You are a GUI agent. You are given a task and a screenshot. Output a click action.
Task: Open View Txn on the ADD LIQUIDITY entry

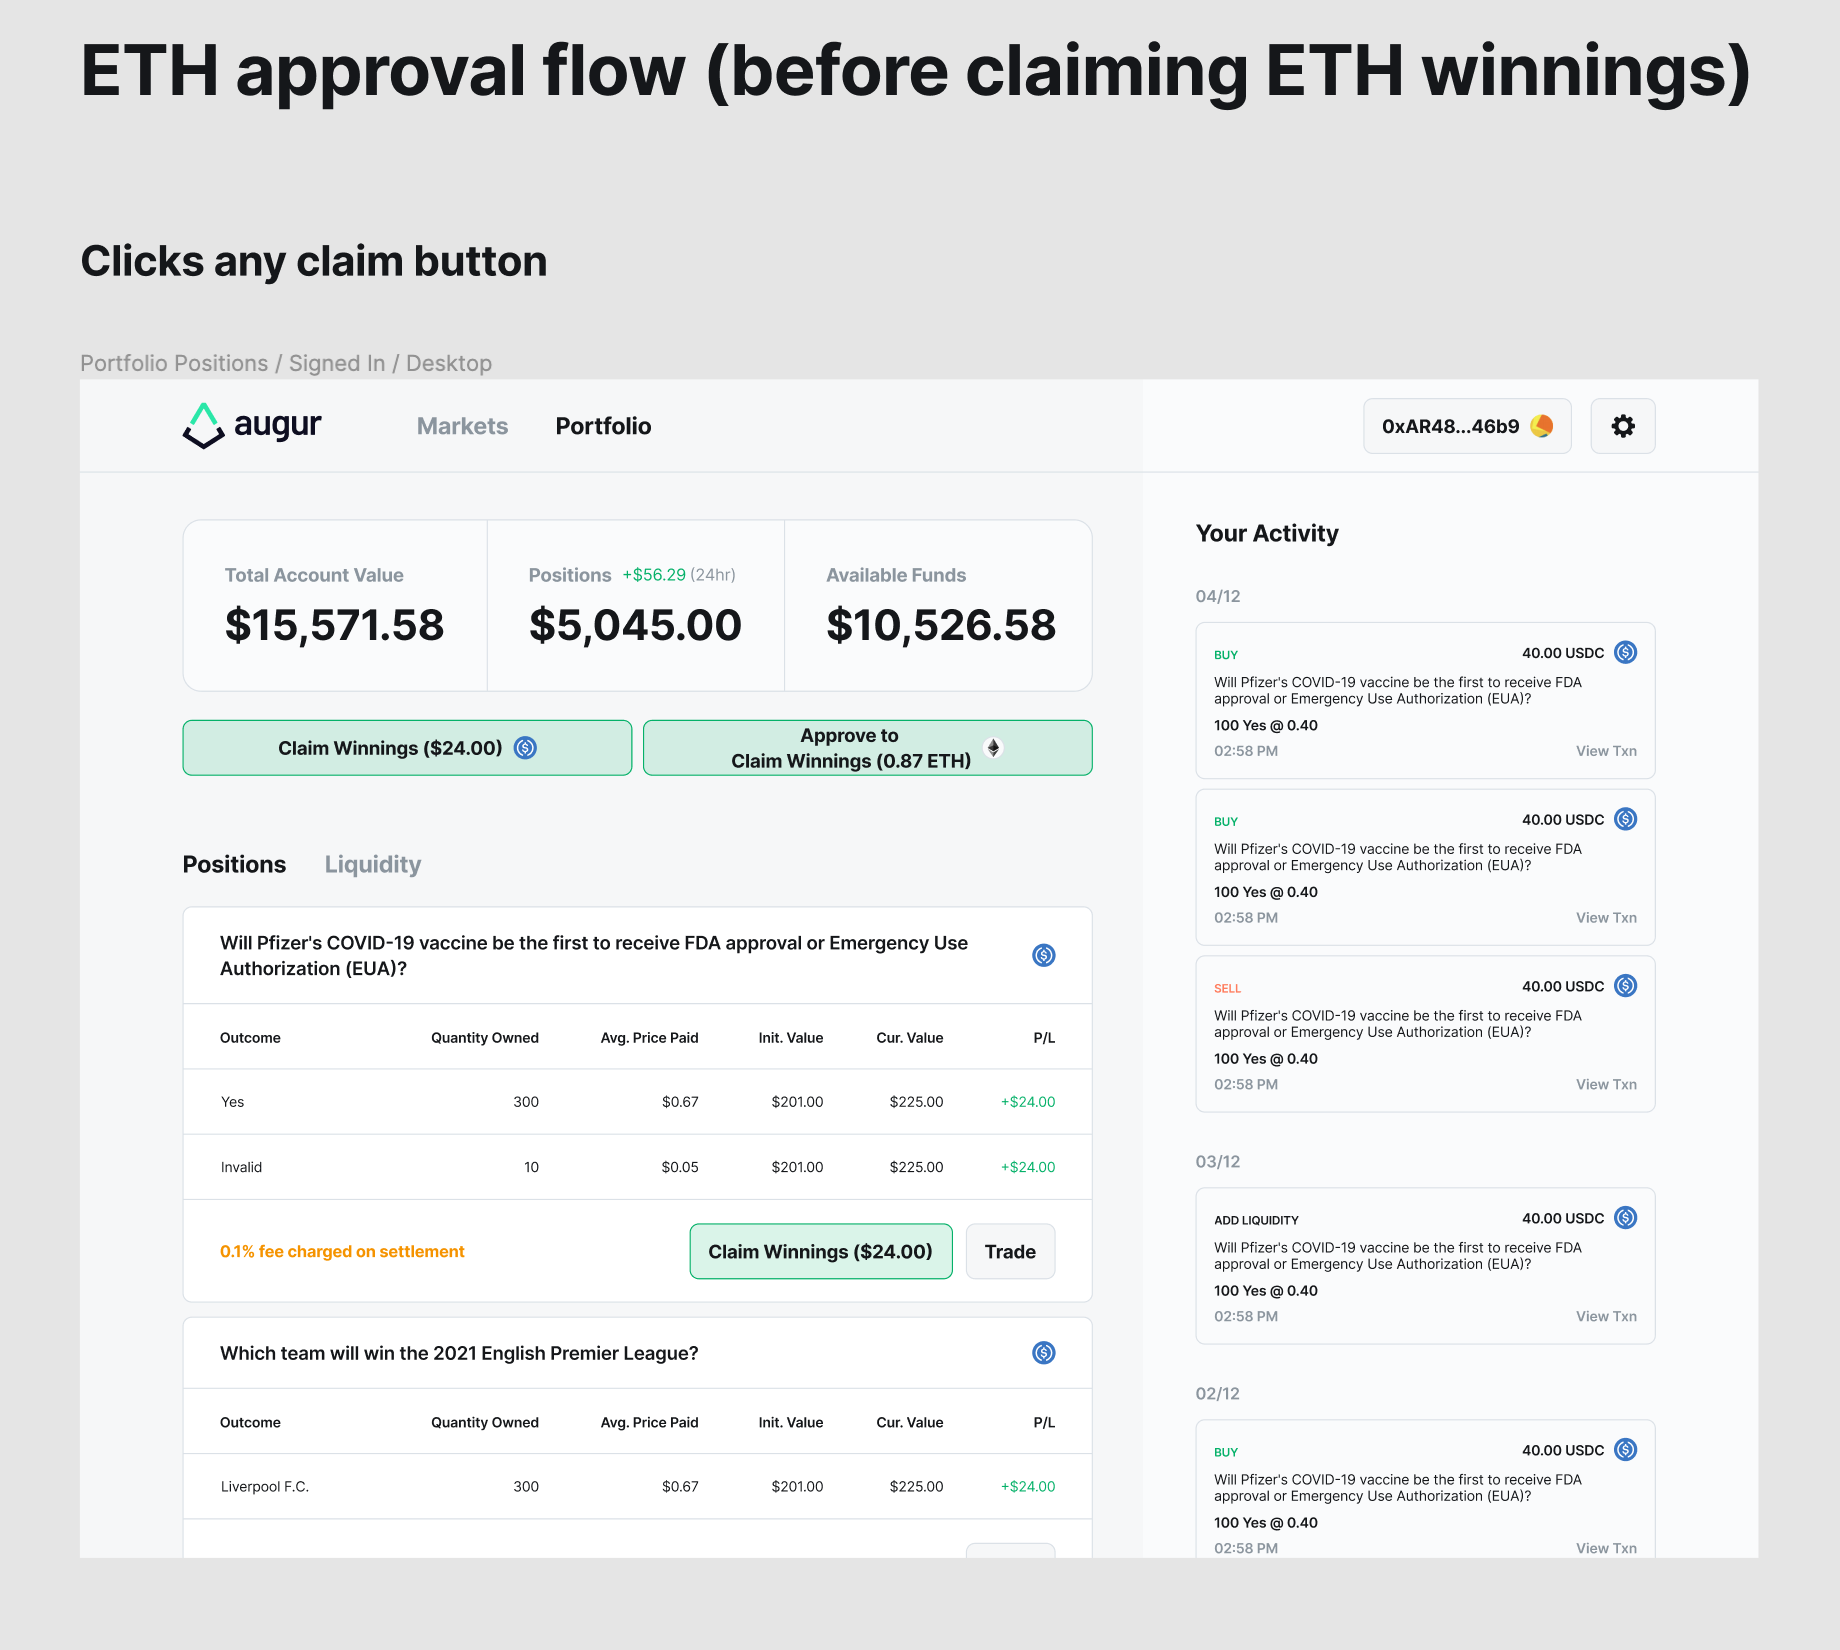pyautogui.click(x=1605, y=1316)
